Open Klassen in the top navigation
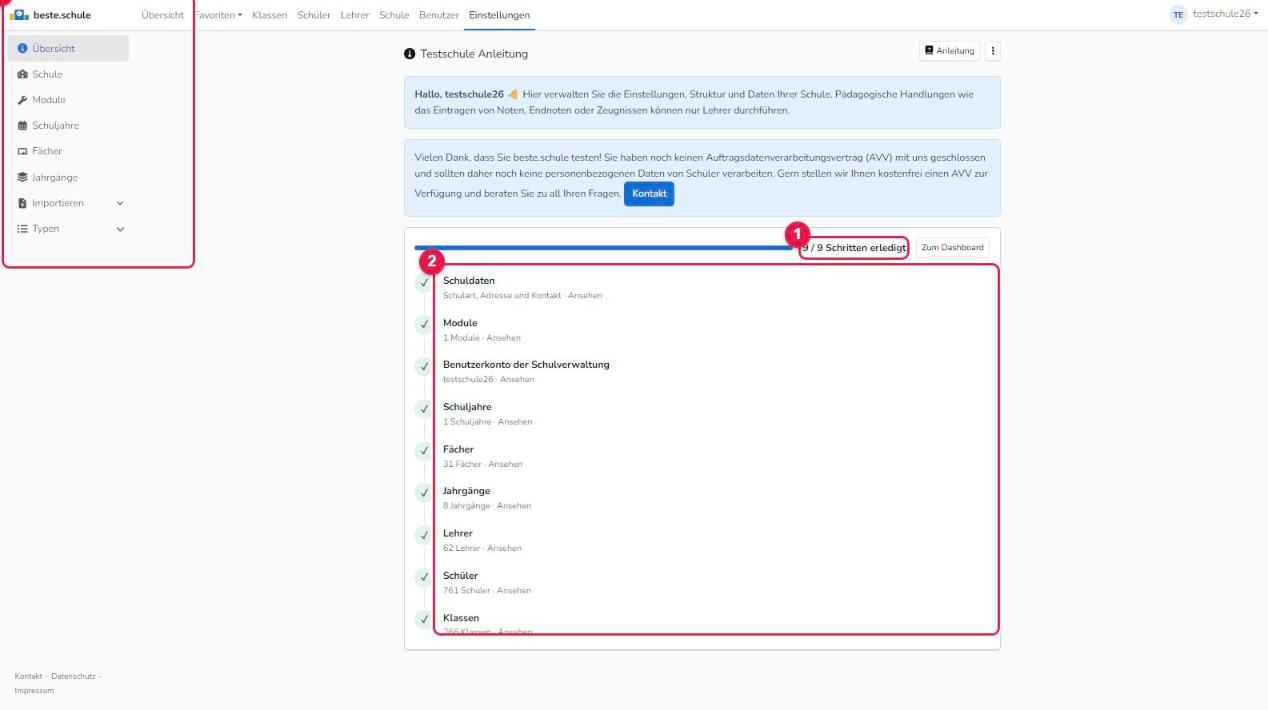1268x710 pixels. (270, 15)
